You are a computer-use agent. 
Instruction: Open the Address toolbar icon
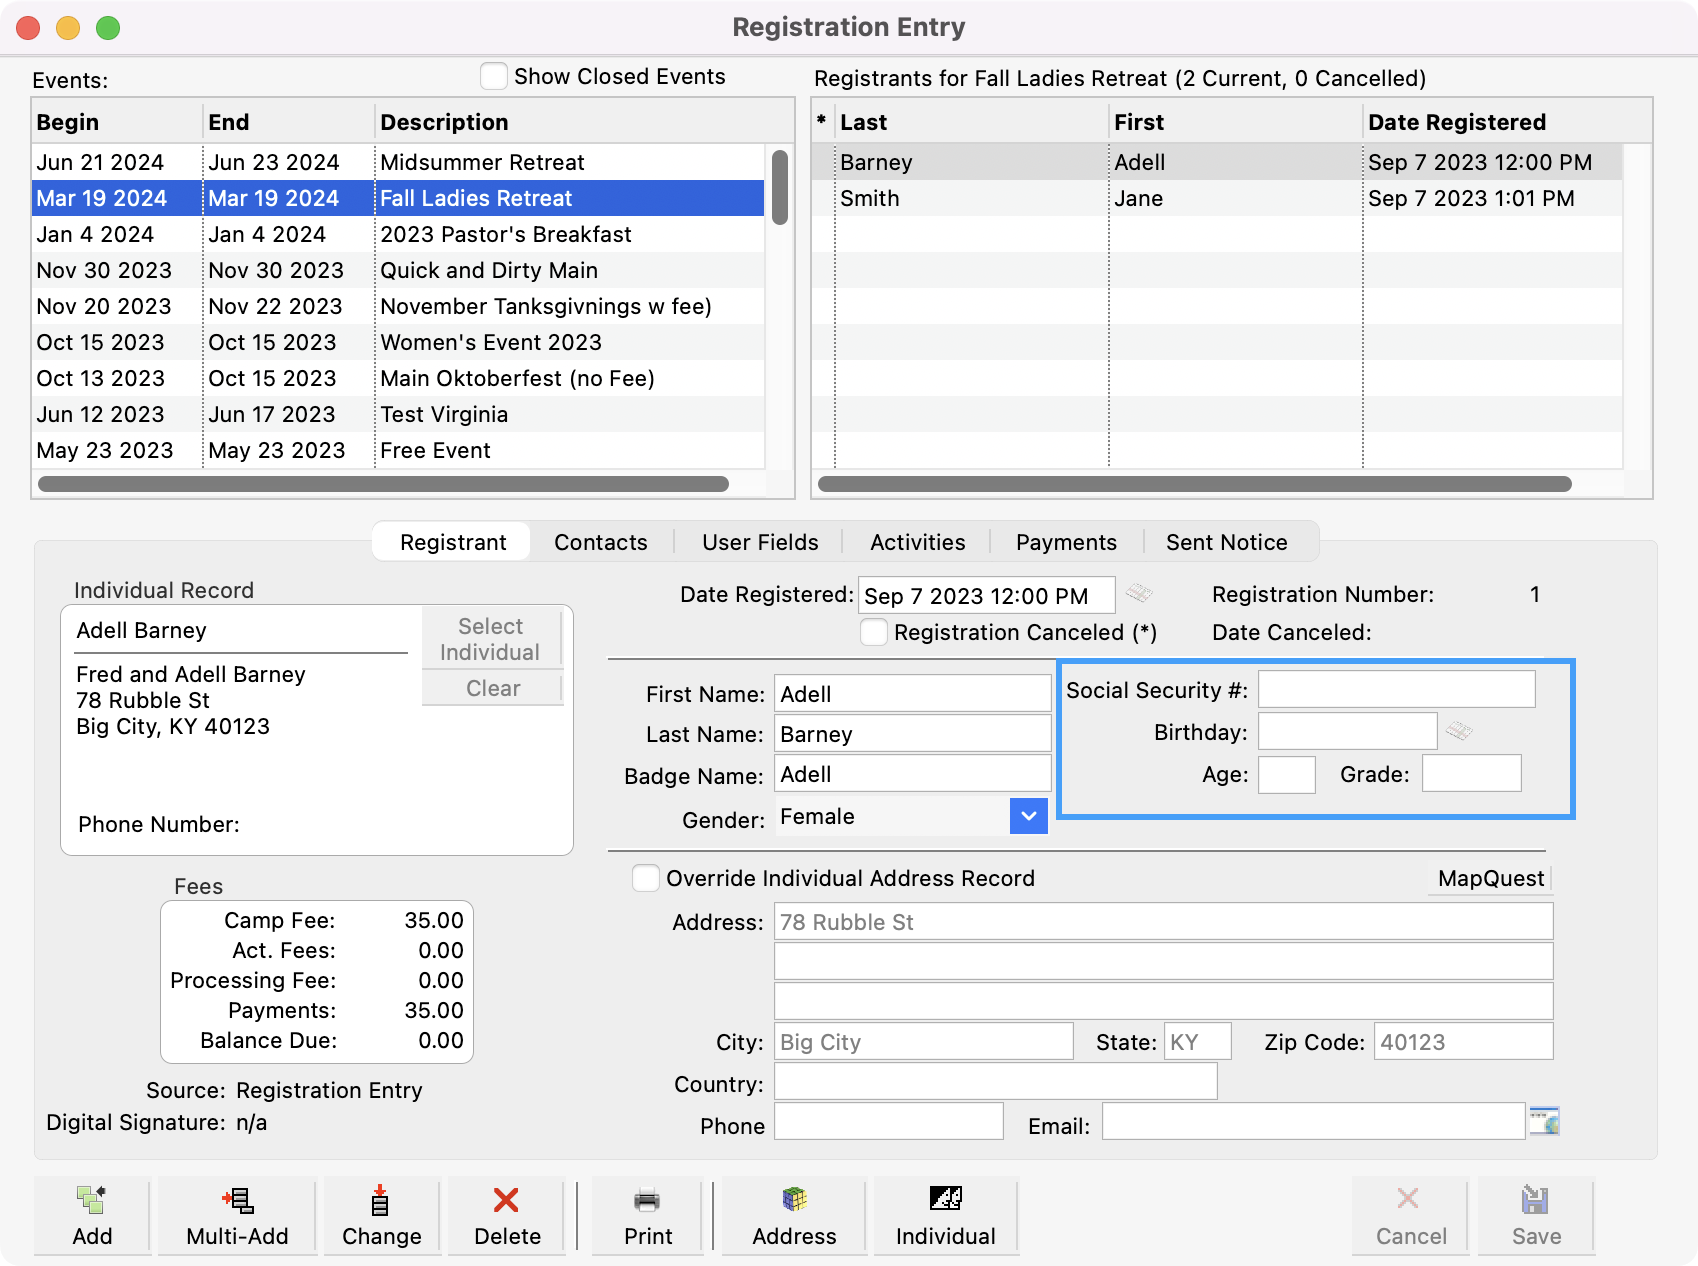coord(794,1200)
